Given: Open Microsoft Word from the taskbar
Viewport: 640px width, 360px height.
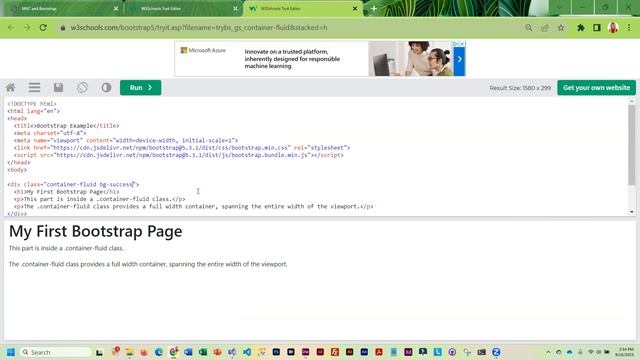Looking at the screenshot, I should [x=188, y=352].
